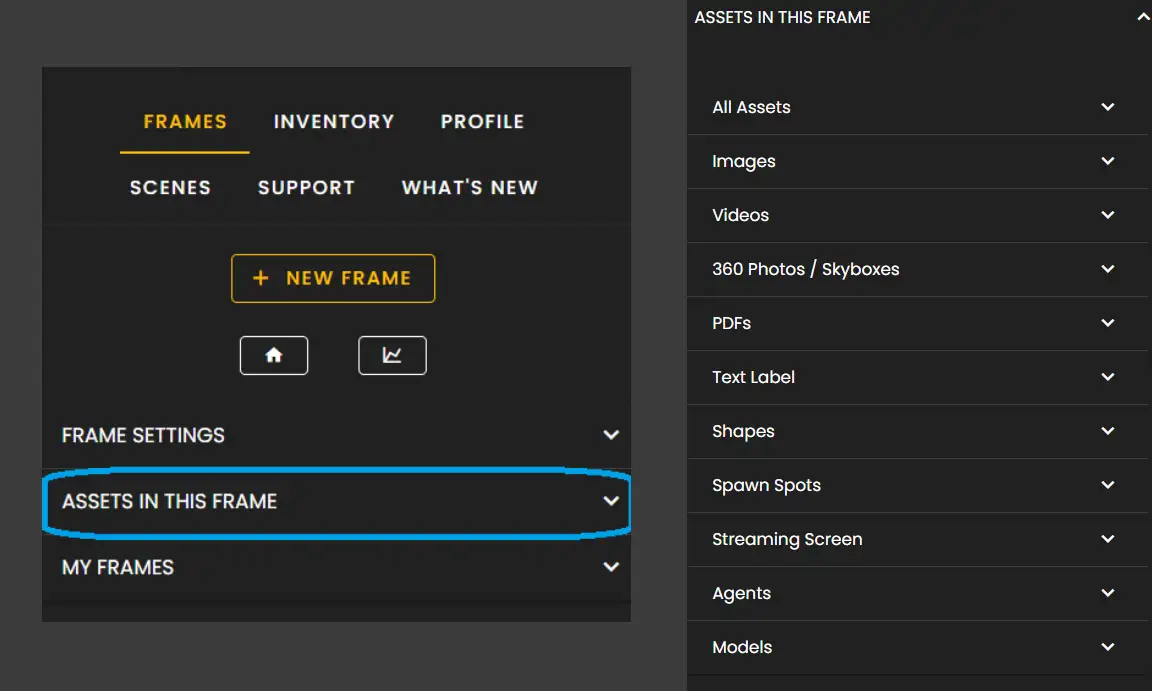Open the WHAT'S NEW tab
Image resolution: width=1152 pixels, height=691 pixels.
click(469, 187)
